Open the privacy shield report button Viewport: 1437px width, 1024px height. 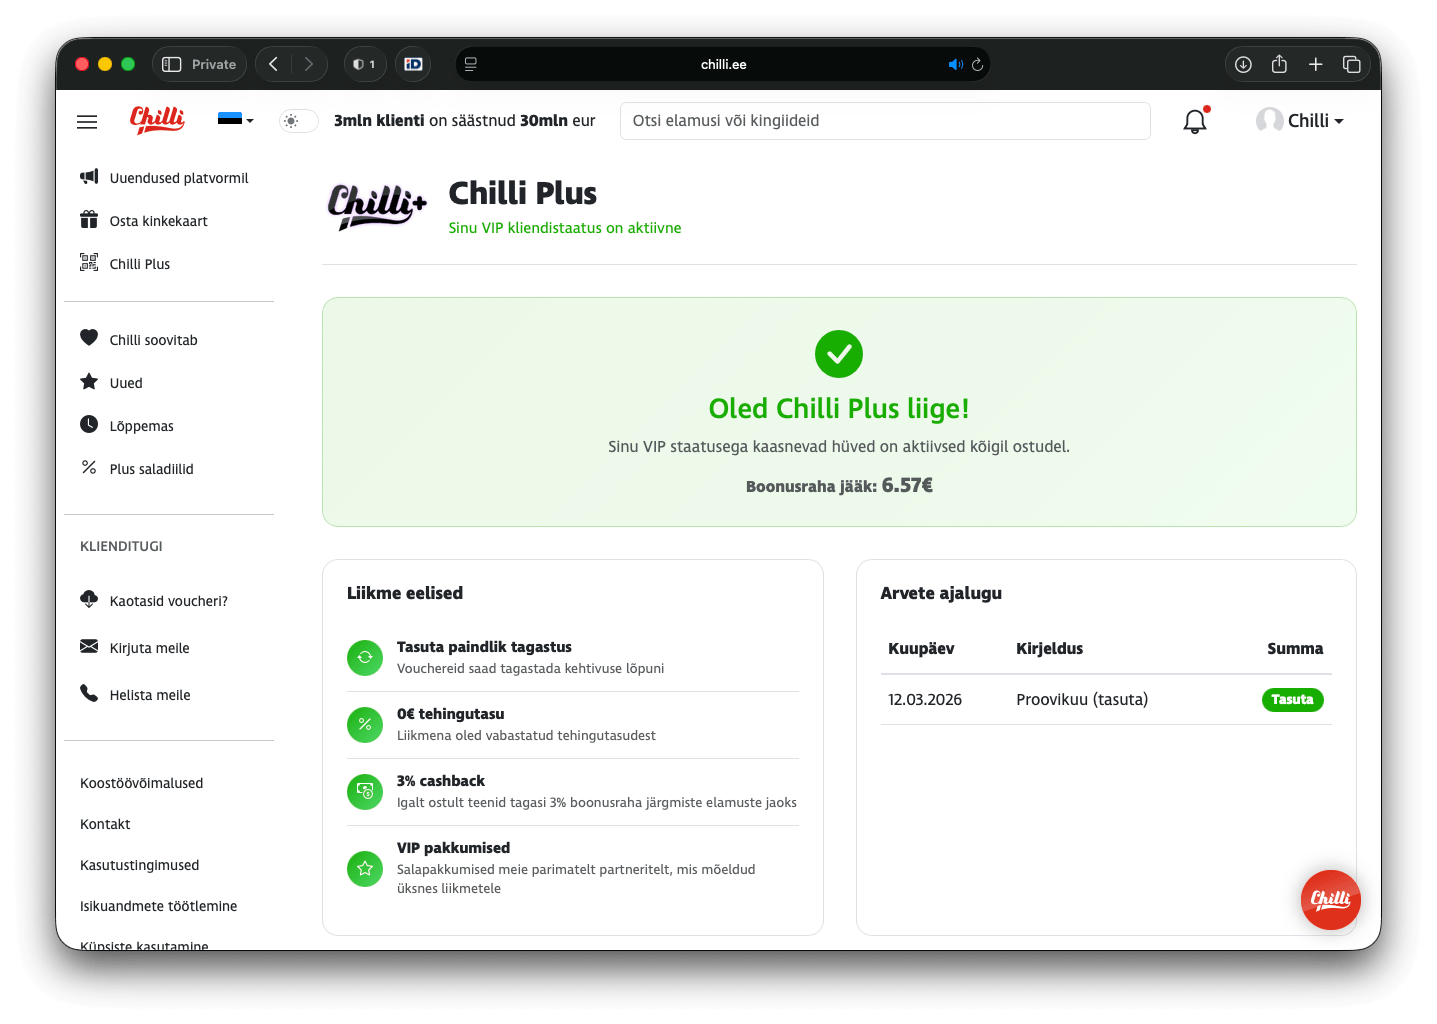(x=364, y=64)
